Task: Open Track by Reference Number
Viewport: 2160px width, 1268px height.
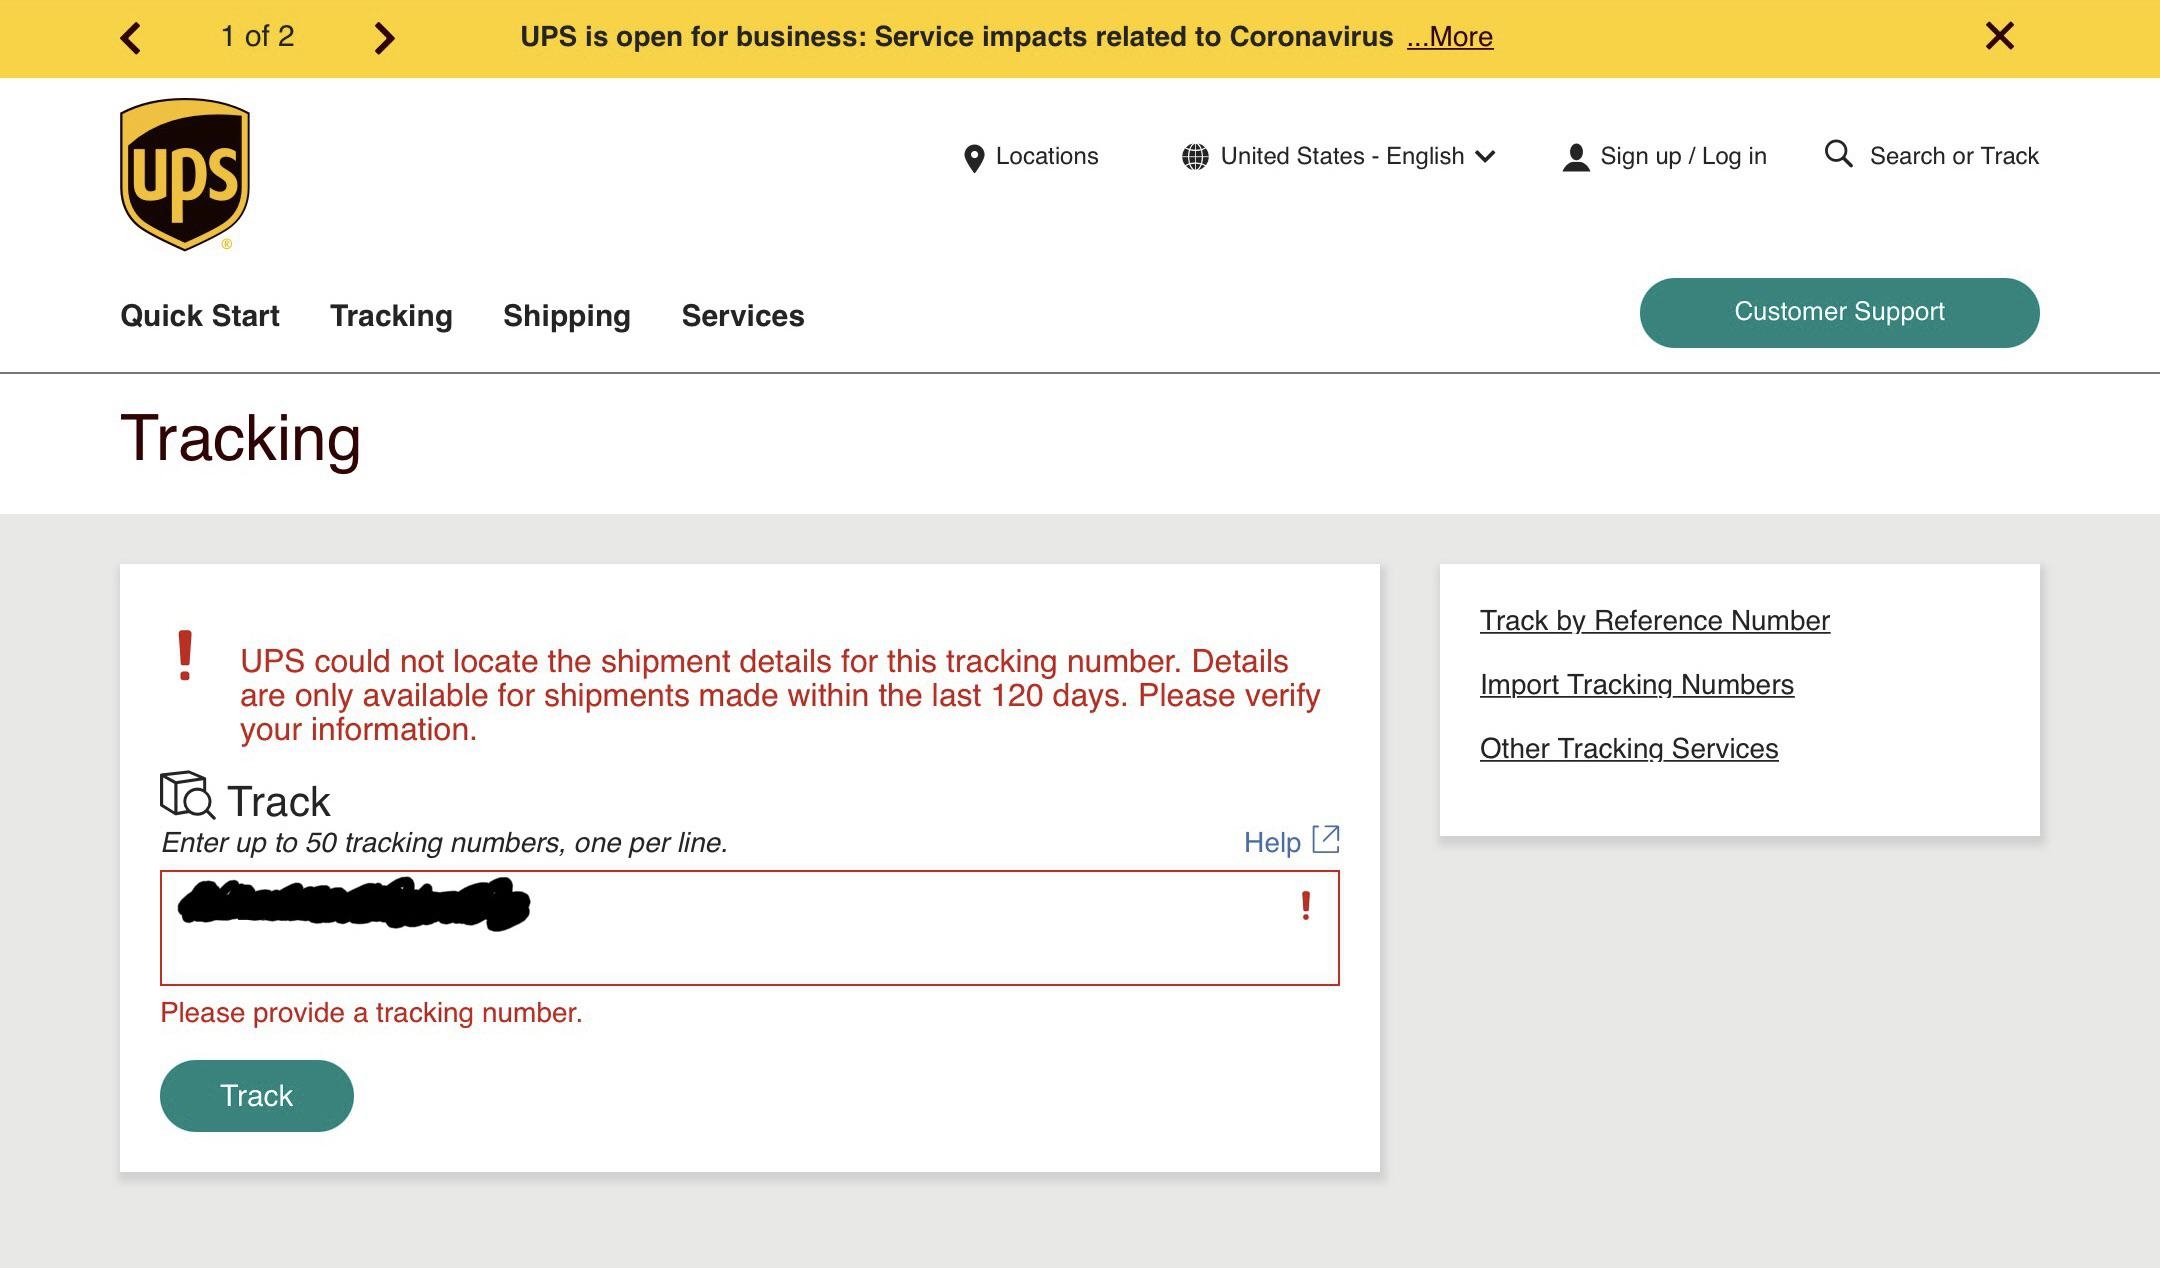Action: [1654, 621]
